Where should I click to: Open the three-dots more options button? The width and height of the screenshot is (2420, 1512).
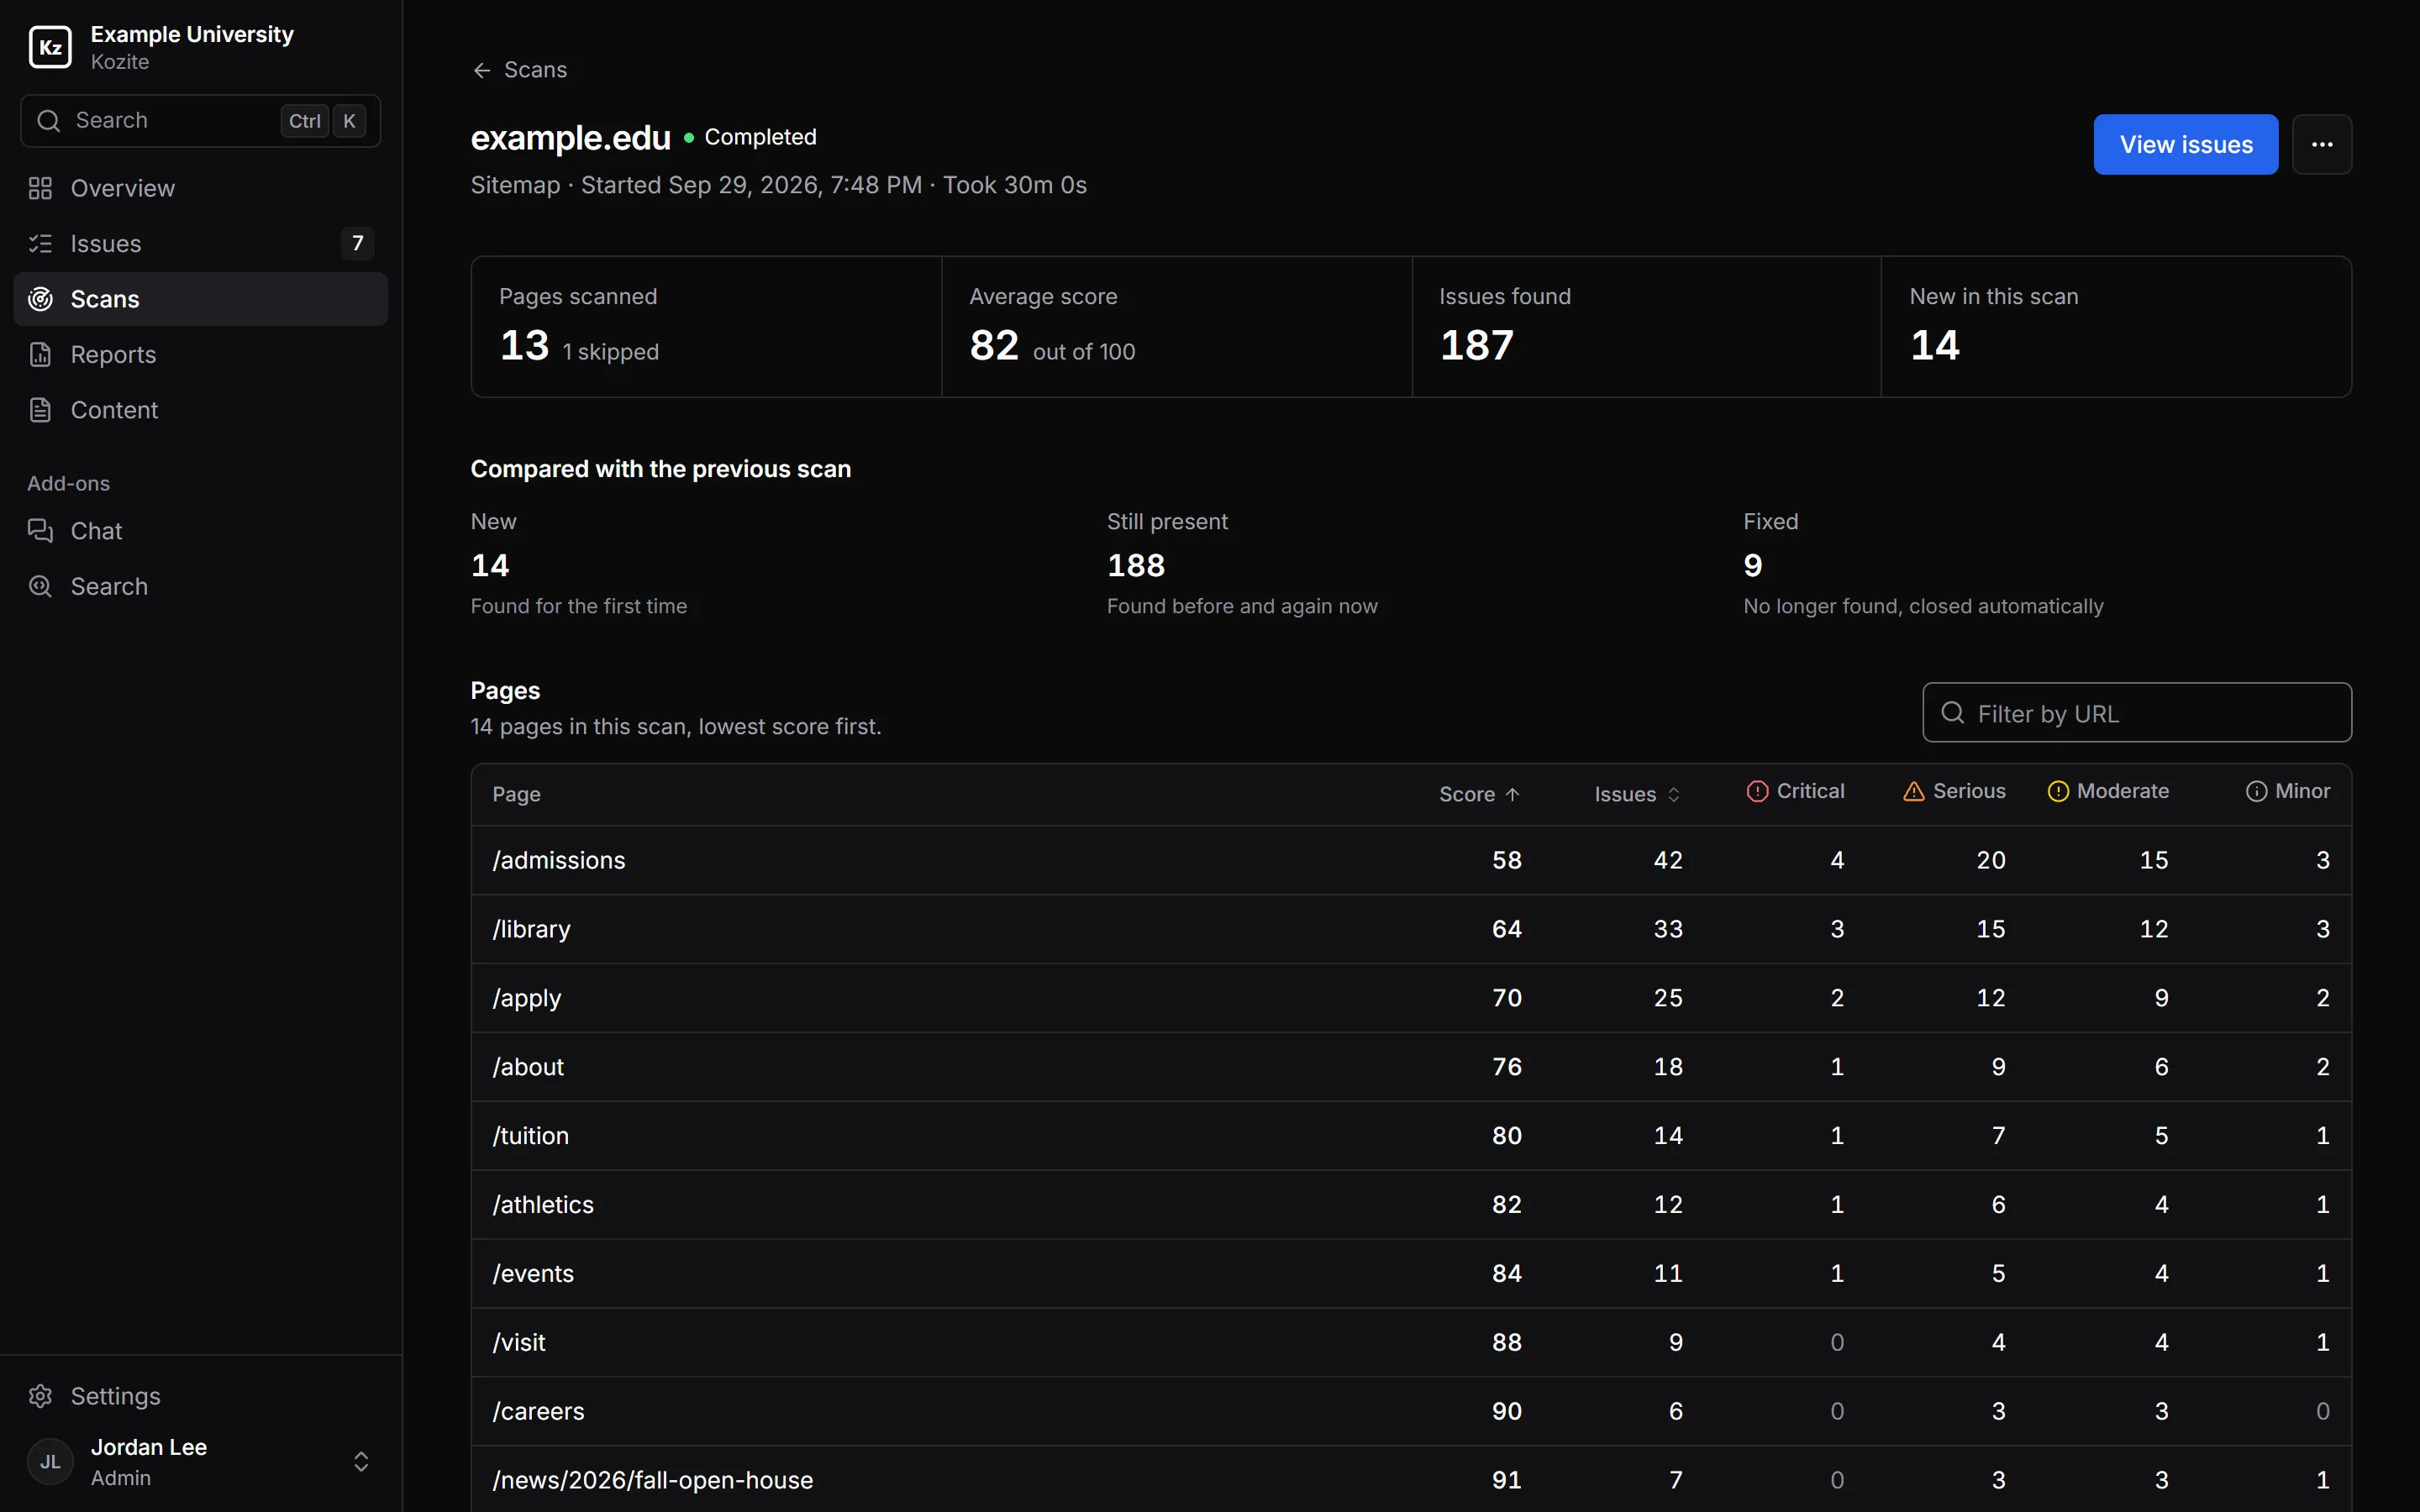click(x=2322, y=144)
